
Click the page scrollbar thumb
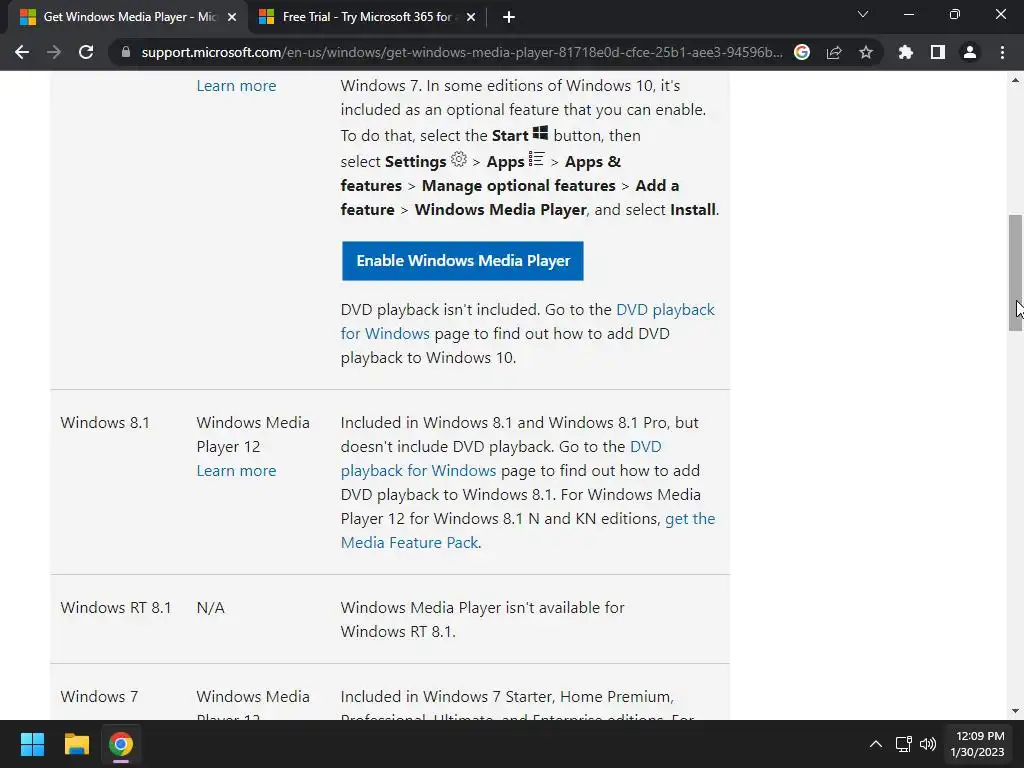tap(1015, 273)
